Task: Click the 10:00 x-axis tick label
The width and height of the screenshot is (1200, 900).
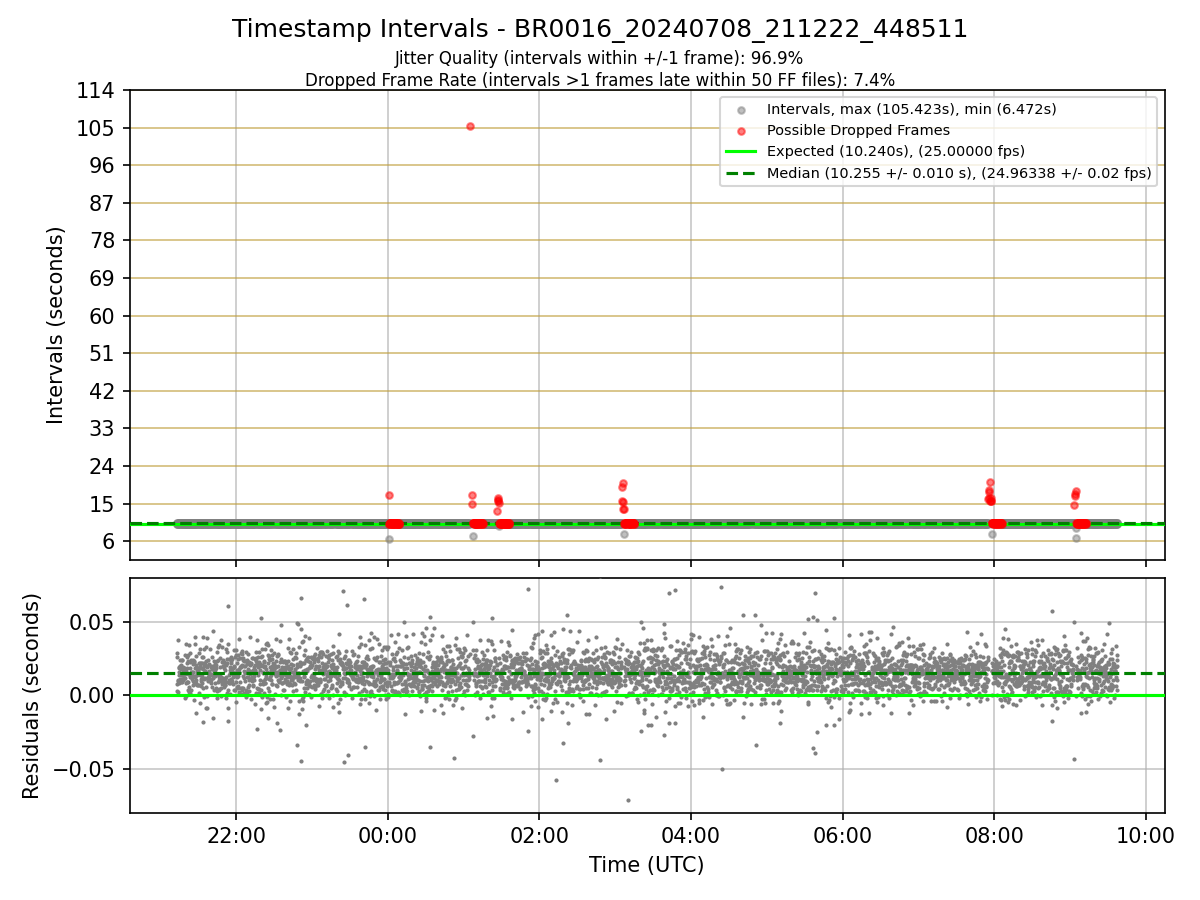Action: tap(1146, 834)
